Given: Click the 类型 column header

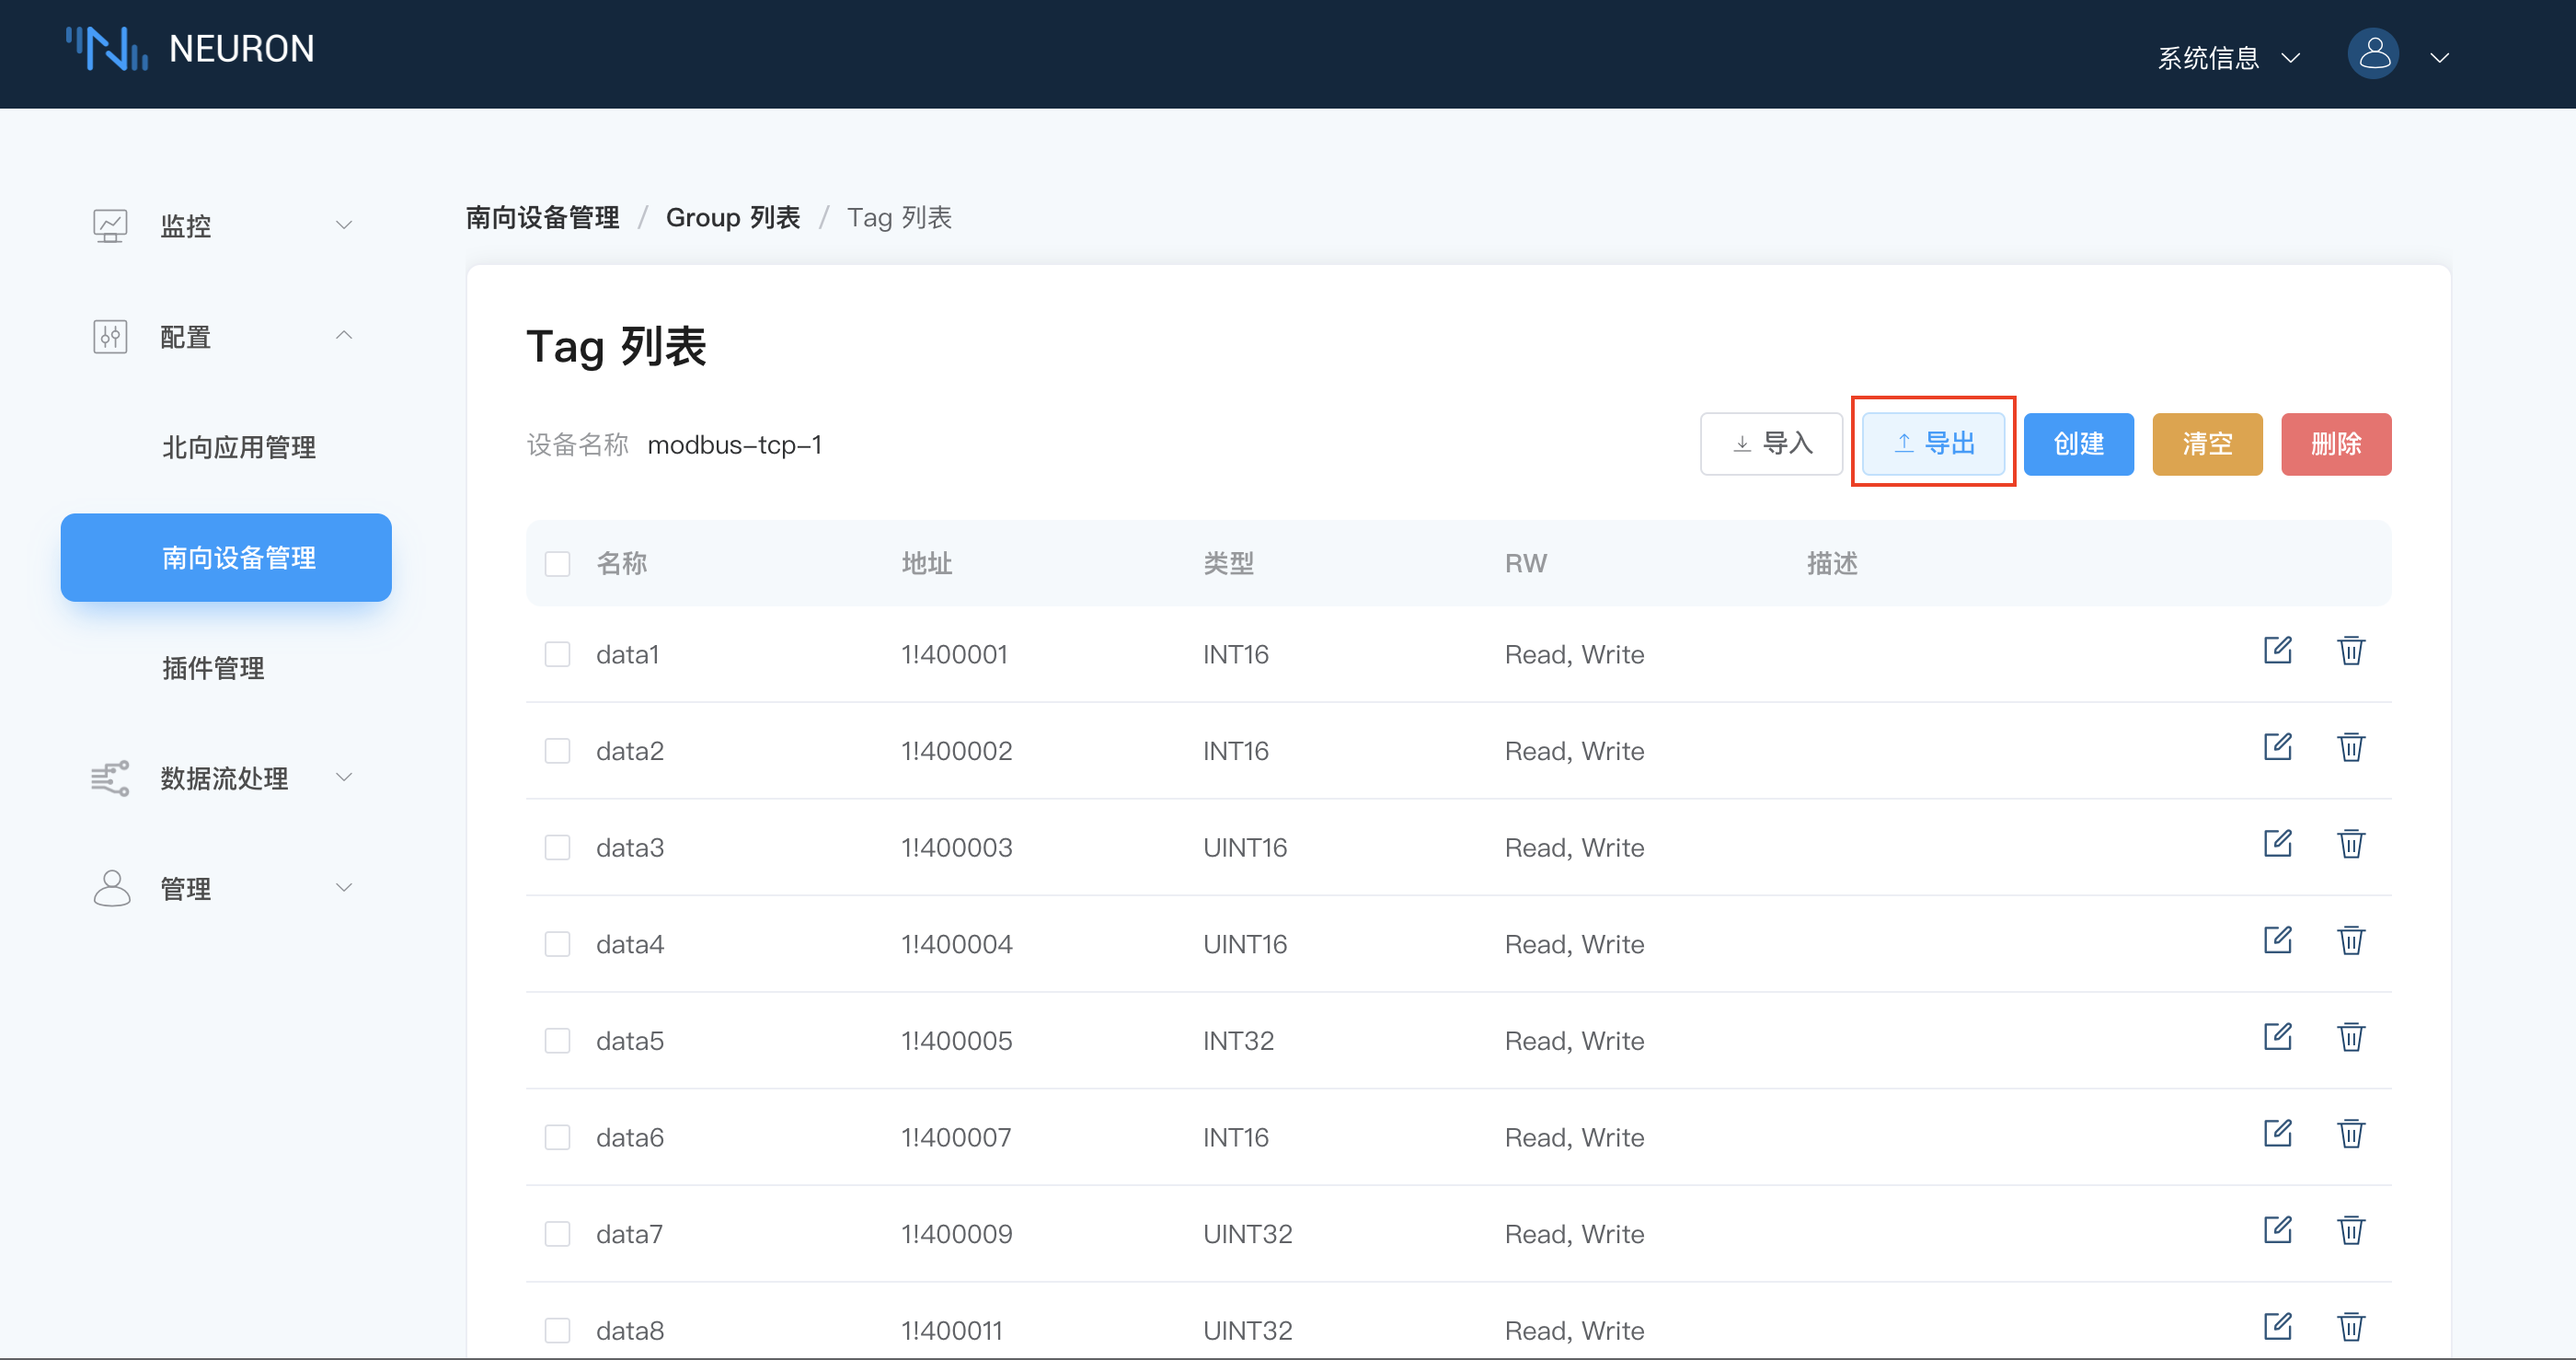Looking at the screenshot, I should click(1228, 564).
